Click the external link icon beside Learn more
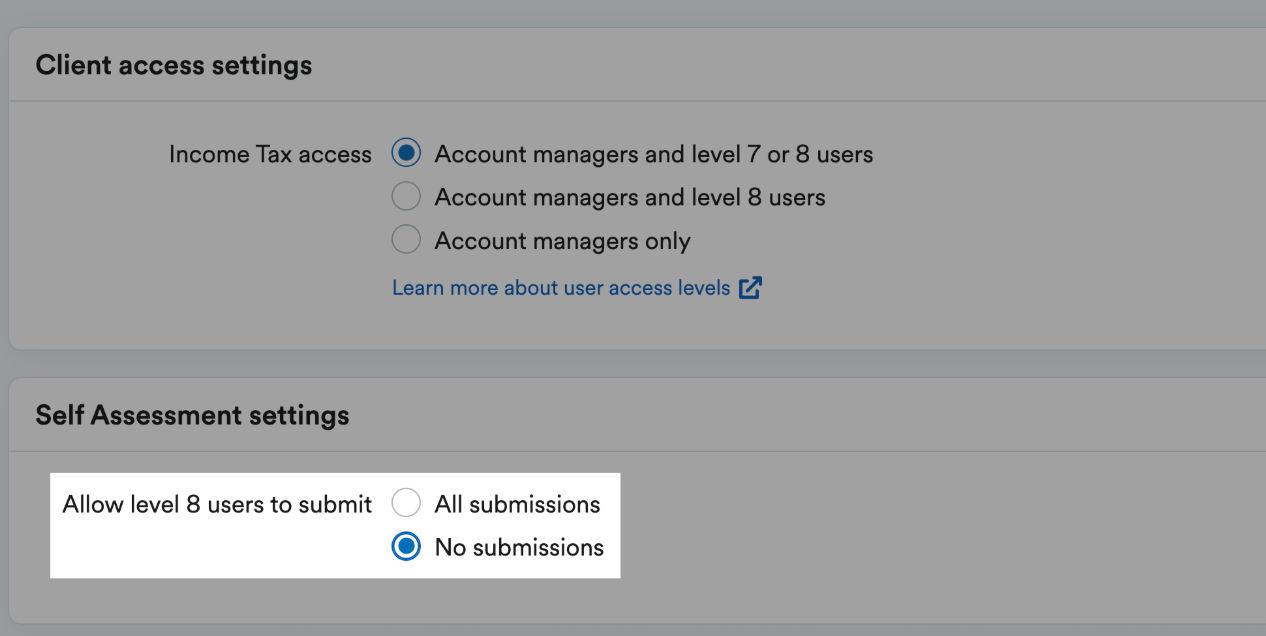Screen dimensions: 1266x636 point(750,288)
